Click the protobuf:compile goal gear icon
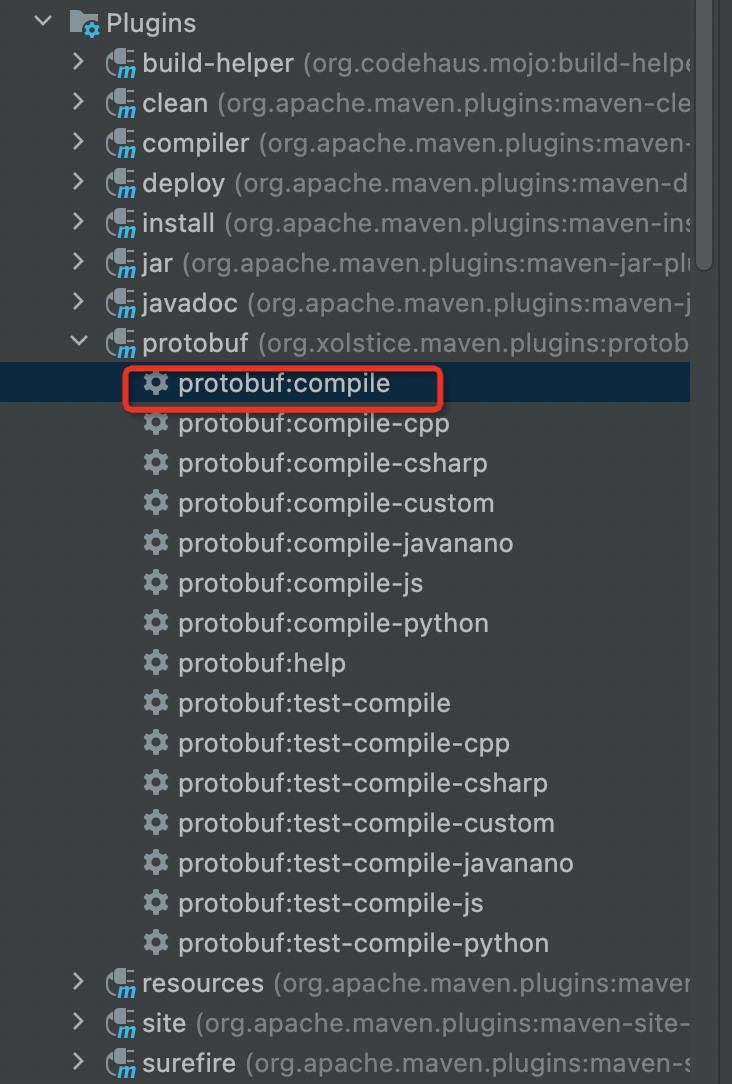This screenshot has width=732, height=1084. [x=156, y=383]
